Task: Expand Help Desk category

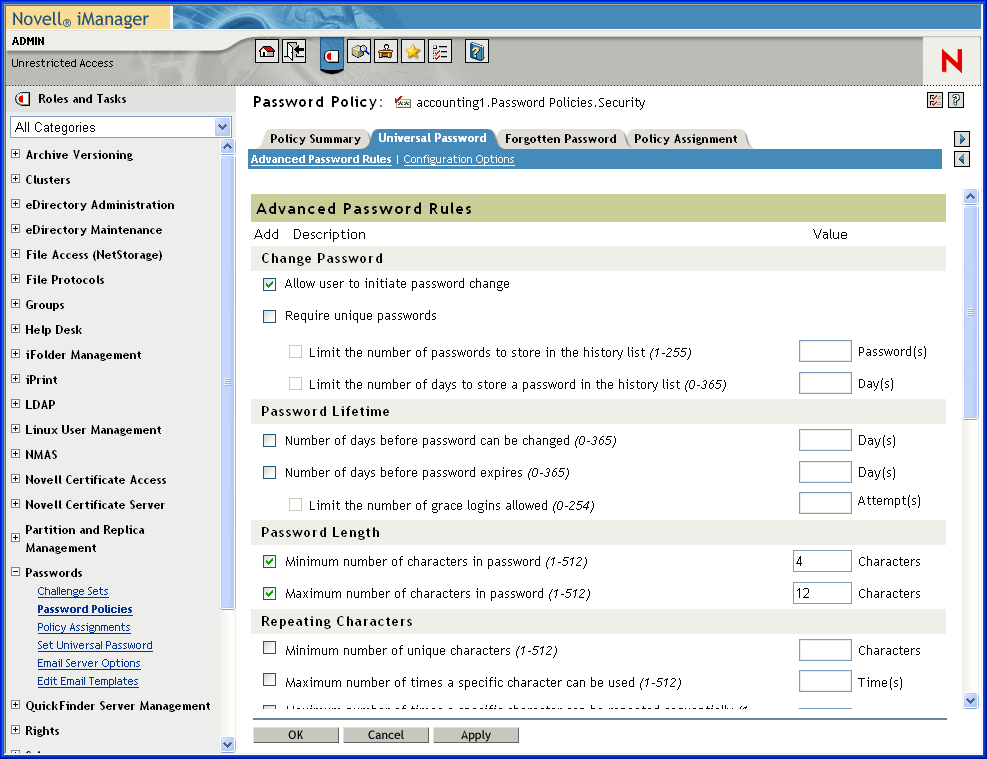Action: (x=16, y=329)
